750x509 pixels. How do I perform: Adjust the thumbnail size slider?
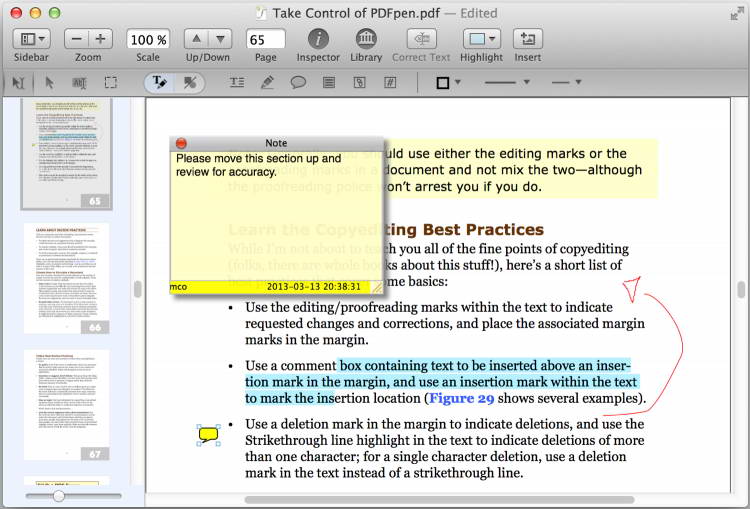point(59,496)
